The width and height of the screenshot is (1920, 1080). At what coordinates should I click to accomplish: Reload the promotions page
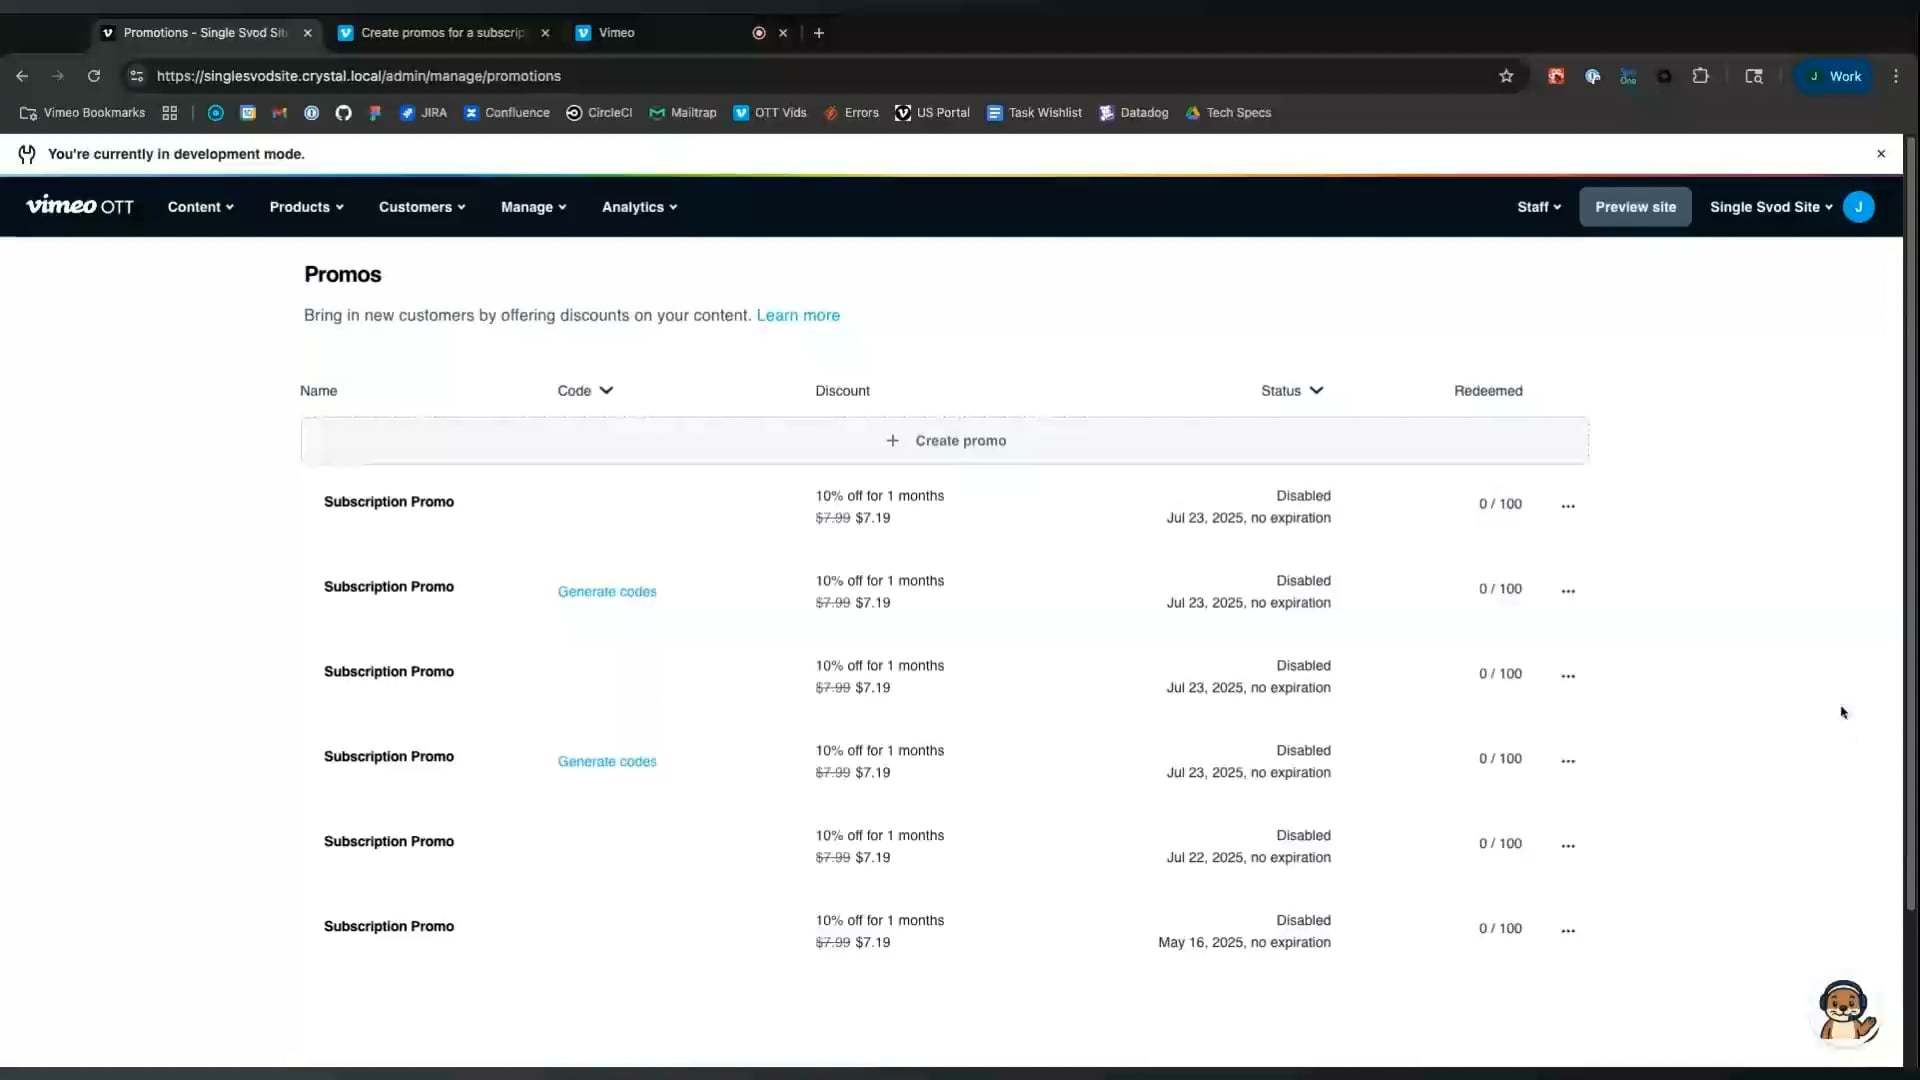tap(94, 76)
